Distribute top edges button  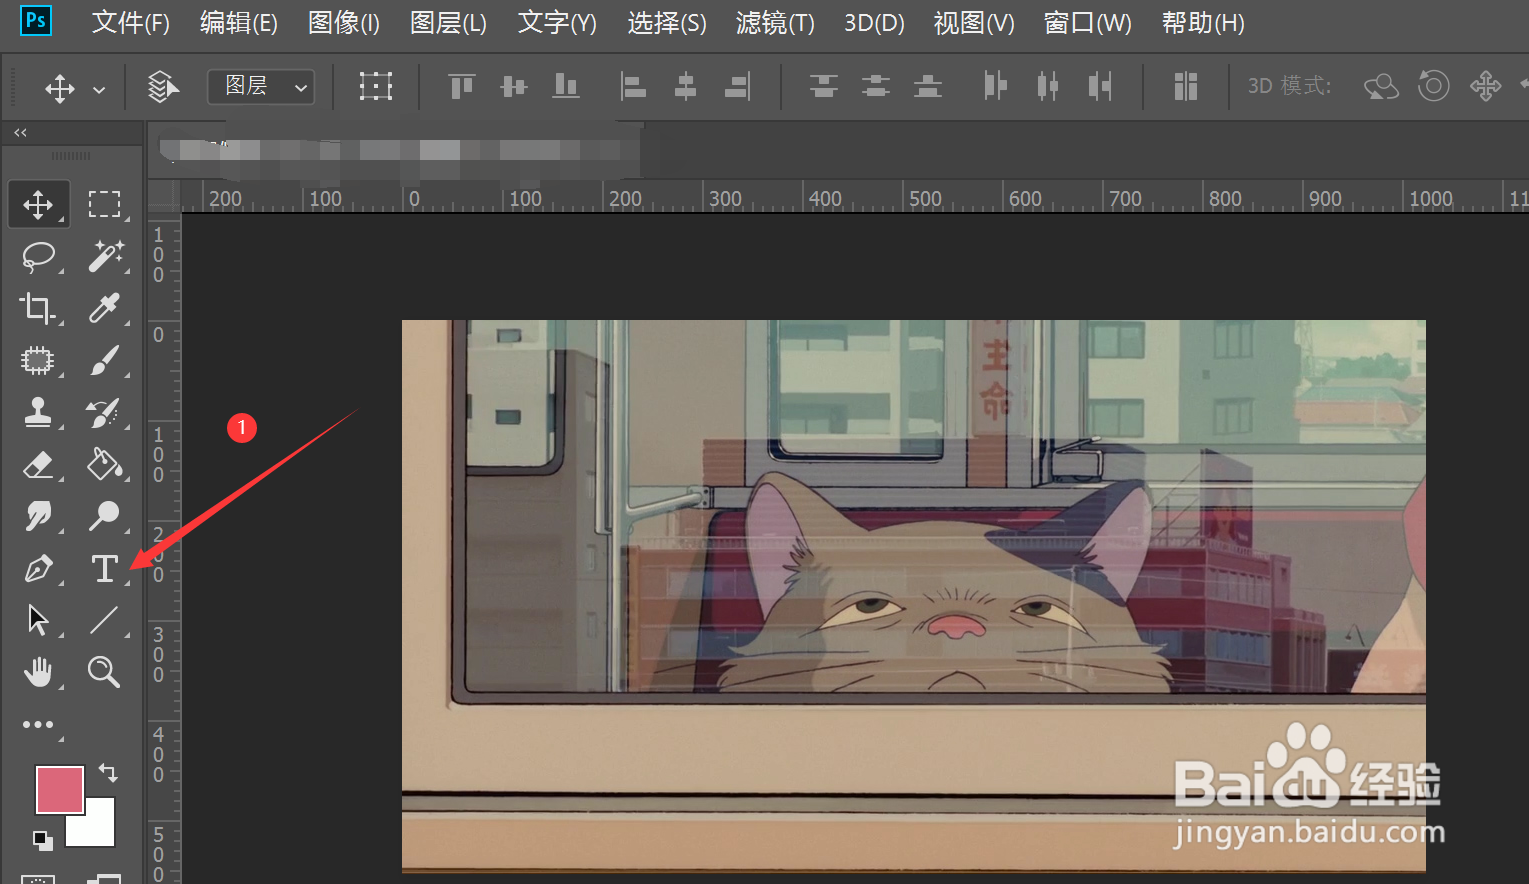click(824, 87)
